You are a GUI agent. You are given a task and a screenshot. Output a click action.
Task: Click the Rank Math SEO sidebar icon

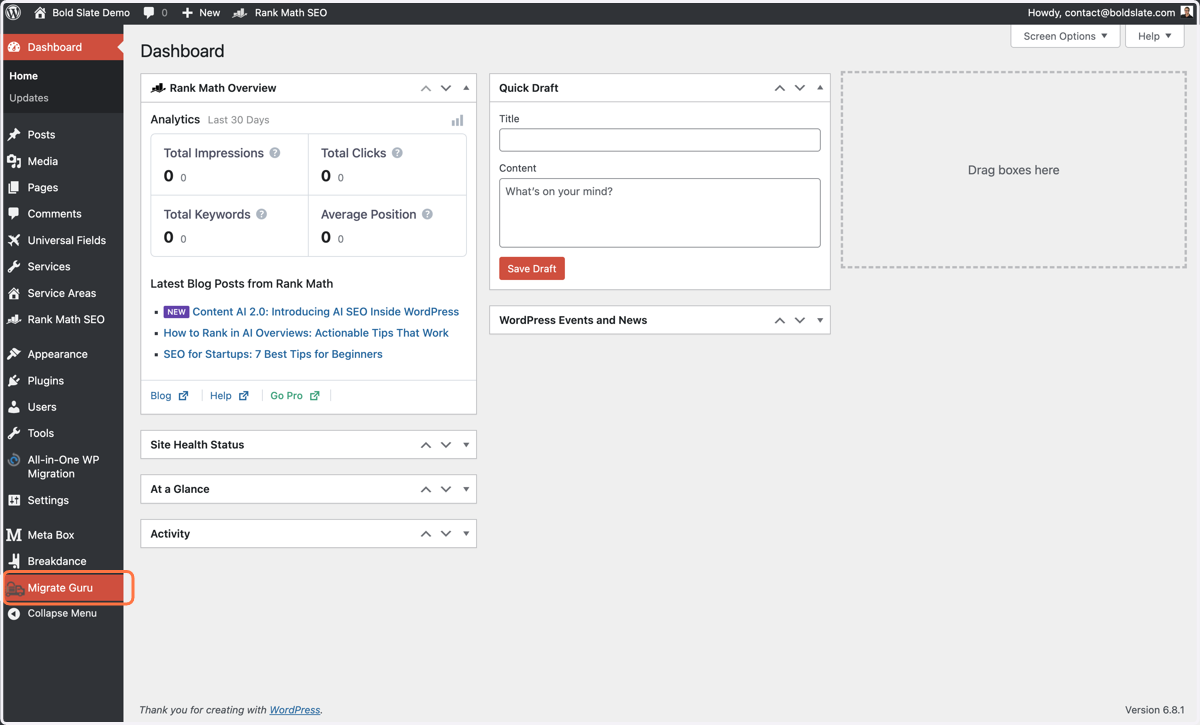[x=14, y=319]
